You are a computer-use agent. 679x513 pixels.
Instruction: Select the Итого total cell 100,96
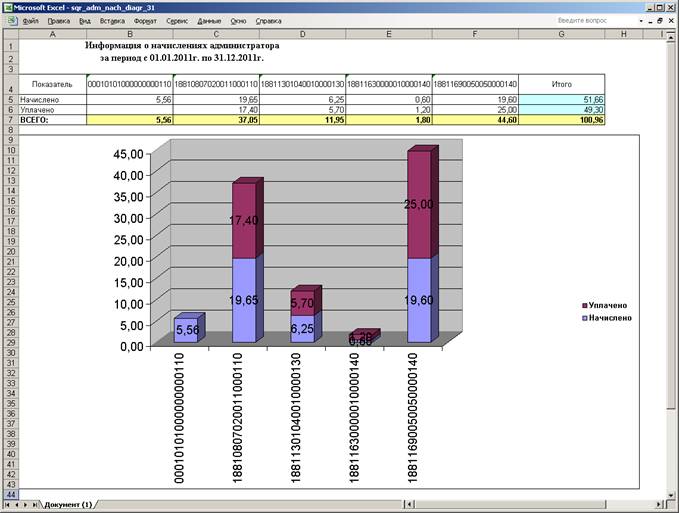pos(562,120)
